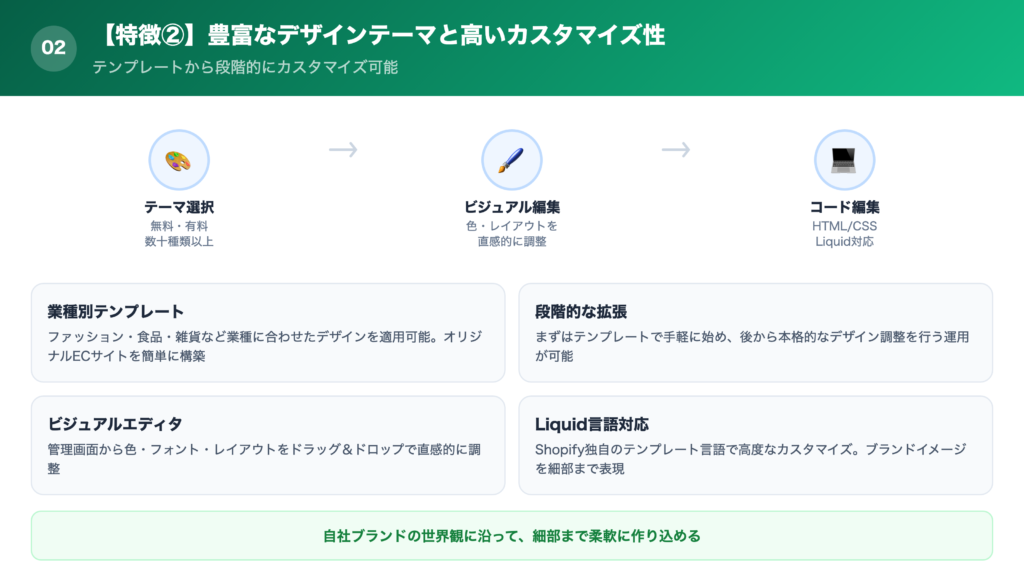Select the コード編集 step label

844,207
